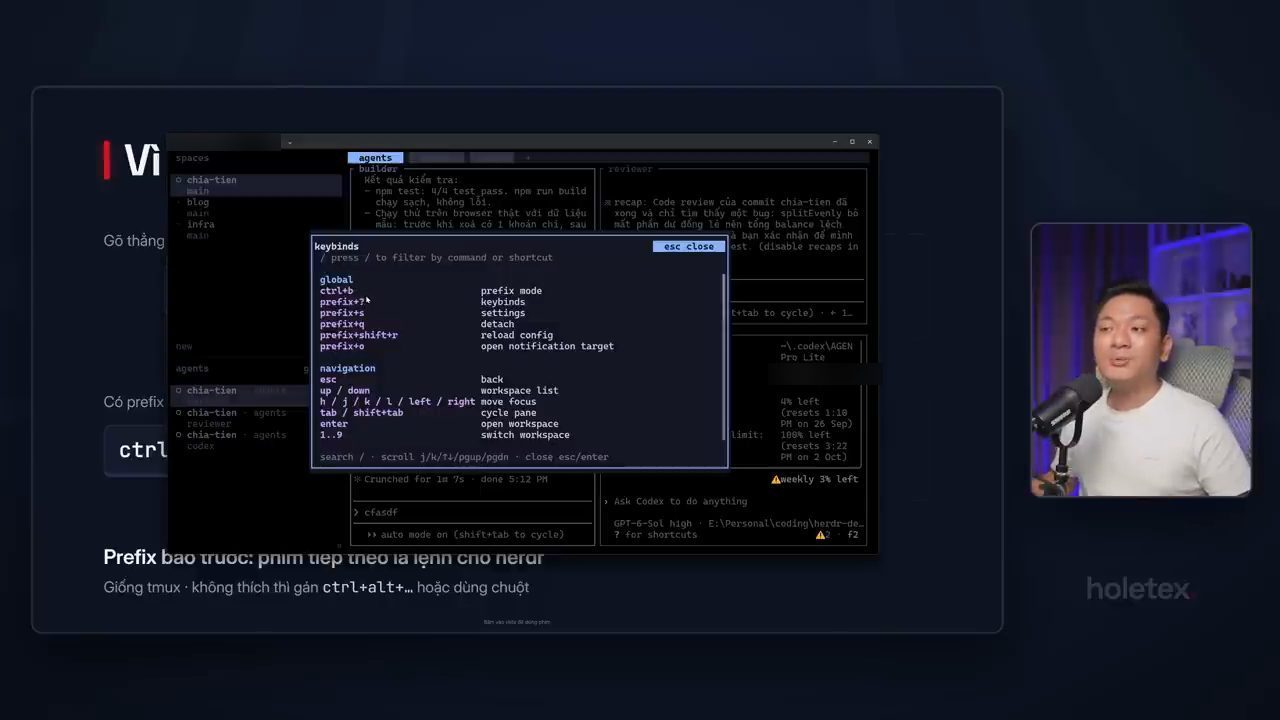Click the cfasdf prompt input in builder pane
The height and width of the screenshot is (720, 1280).
click(x=472, y=513)
